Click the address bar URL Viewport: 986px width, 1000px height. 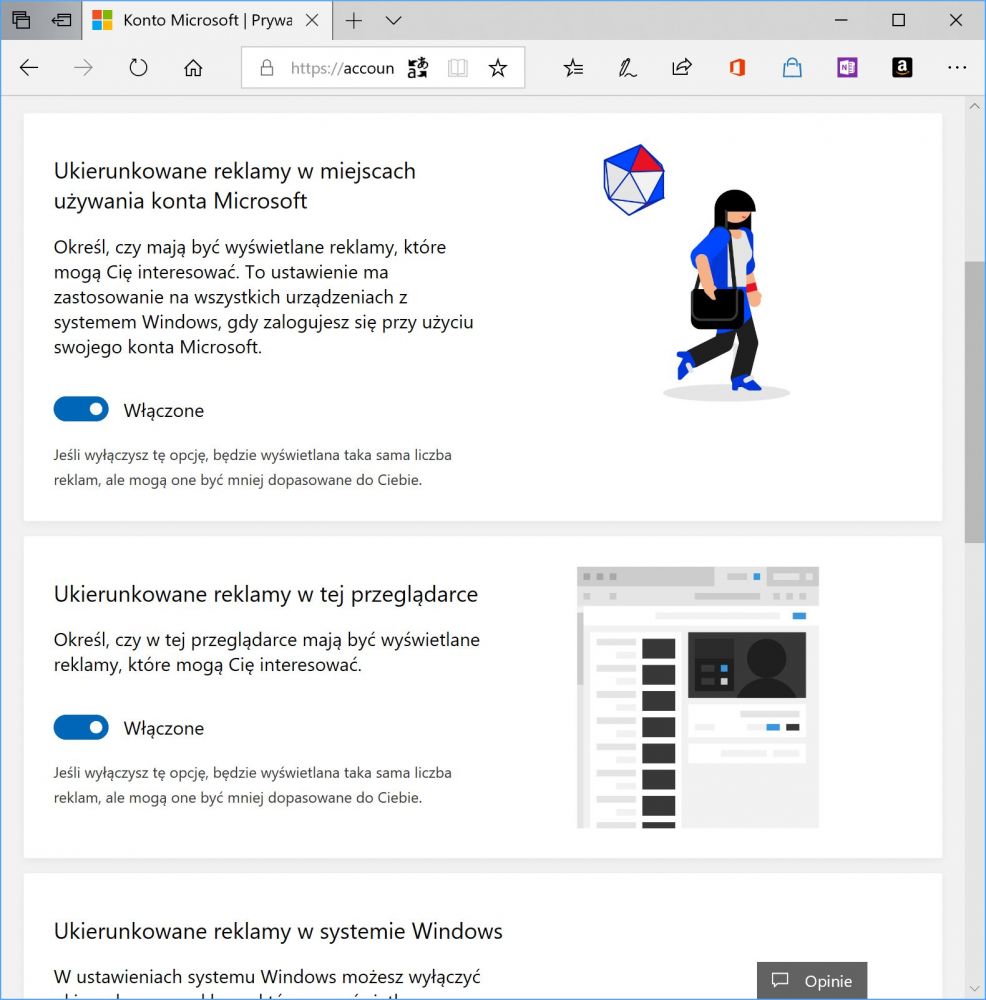click(x=342, y=68)
